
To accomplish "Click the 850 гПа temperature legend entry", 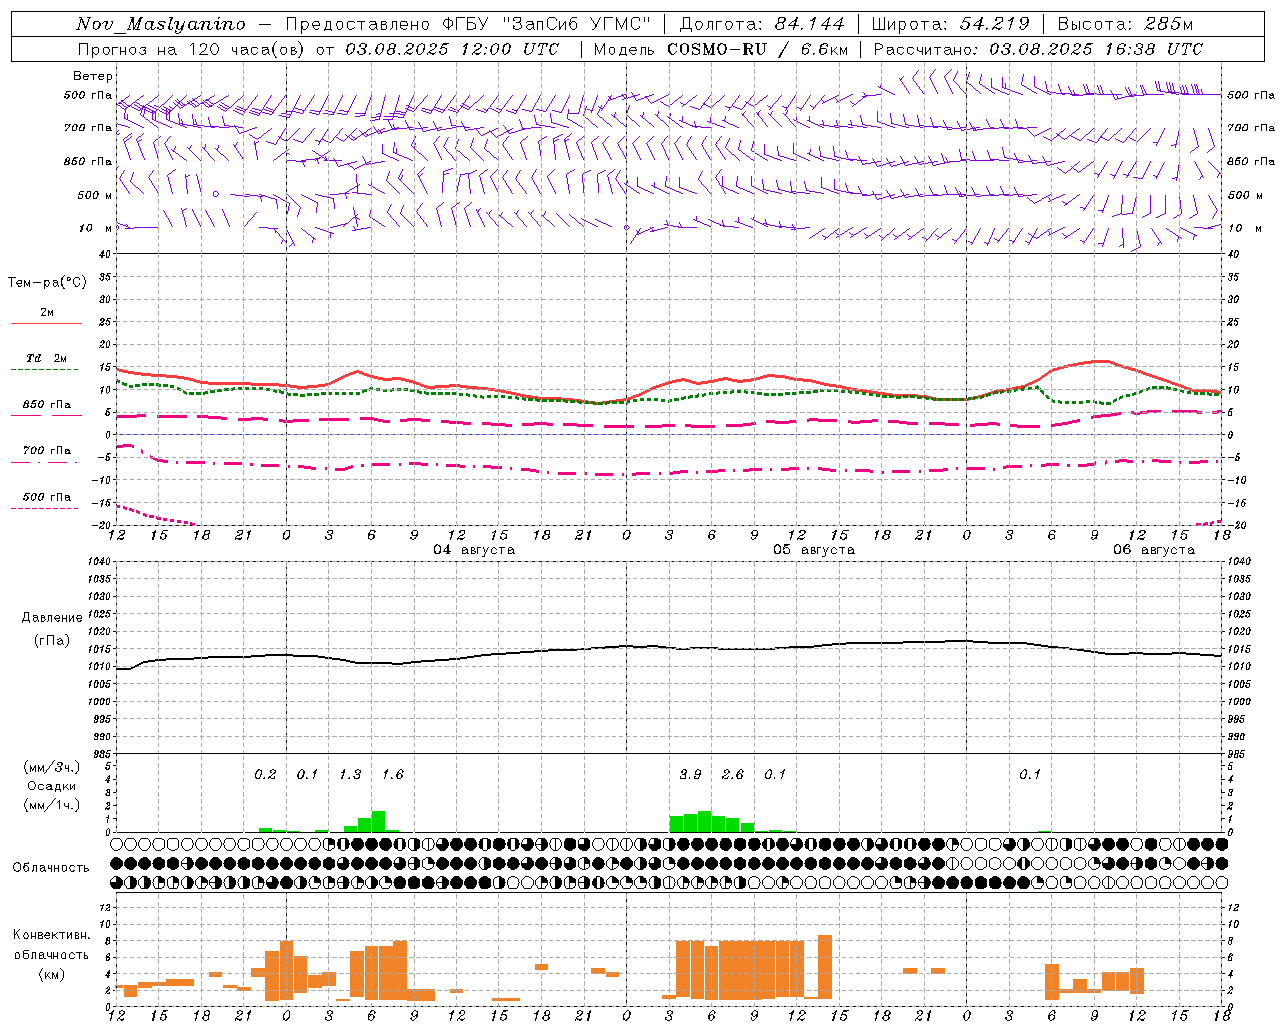I will pos(47,405).
